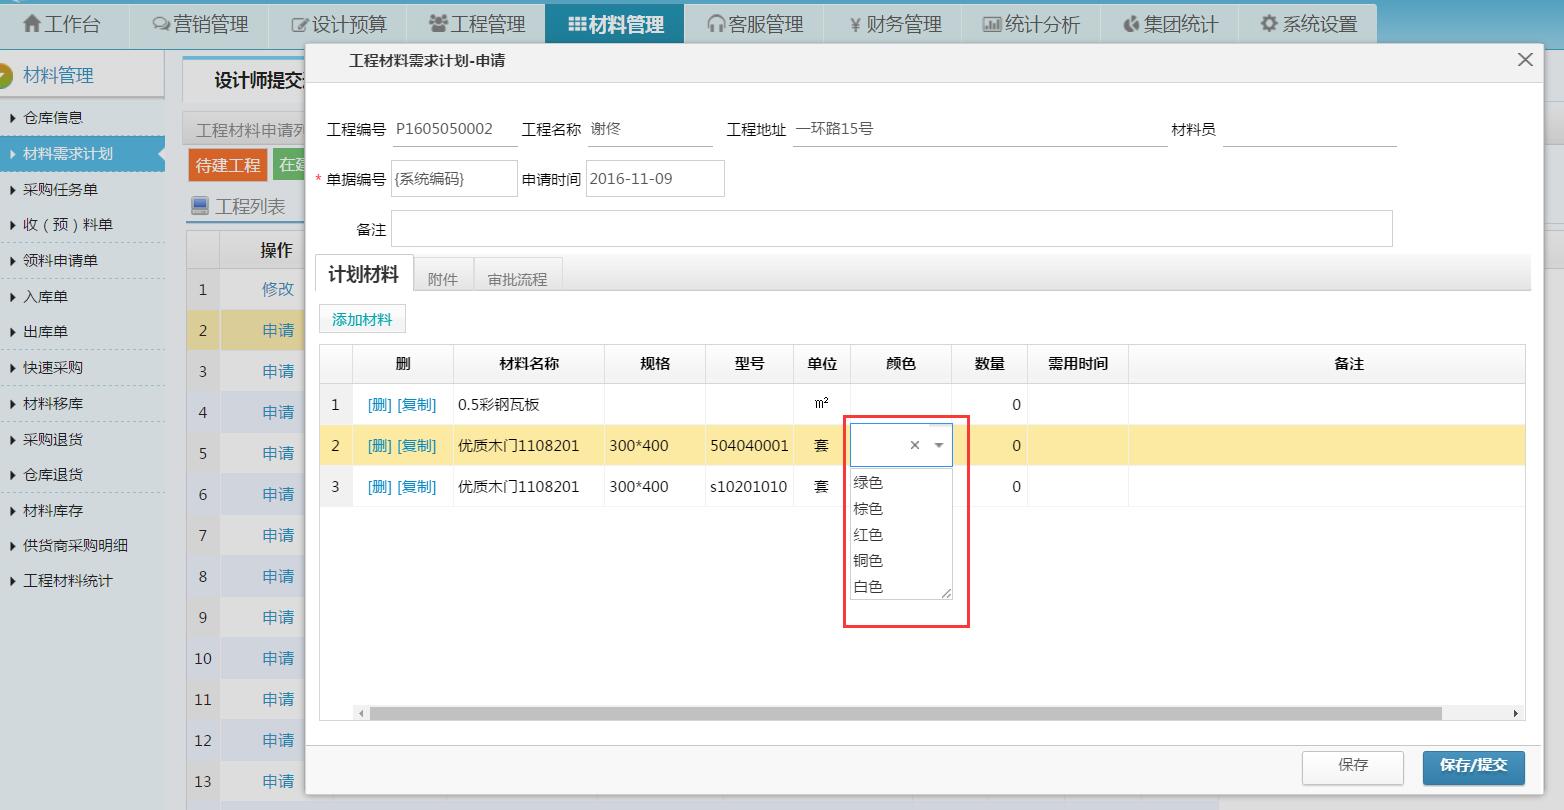
Task: Expand 采购任务单 sidebar item
Action: (x=60, y=190)
